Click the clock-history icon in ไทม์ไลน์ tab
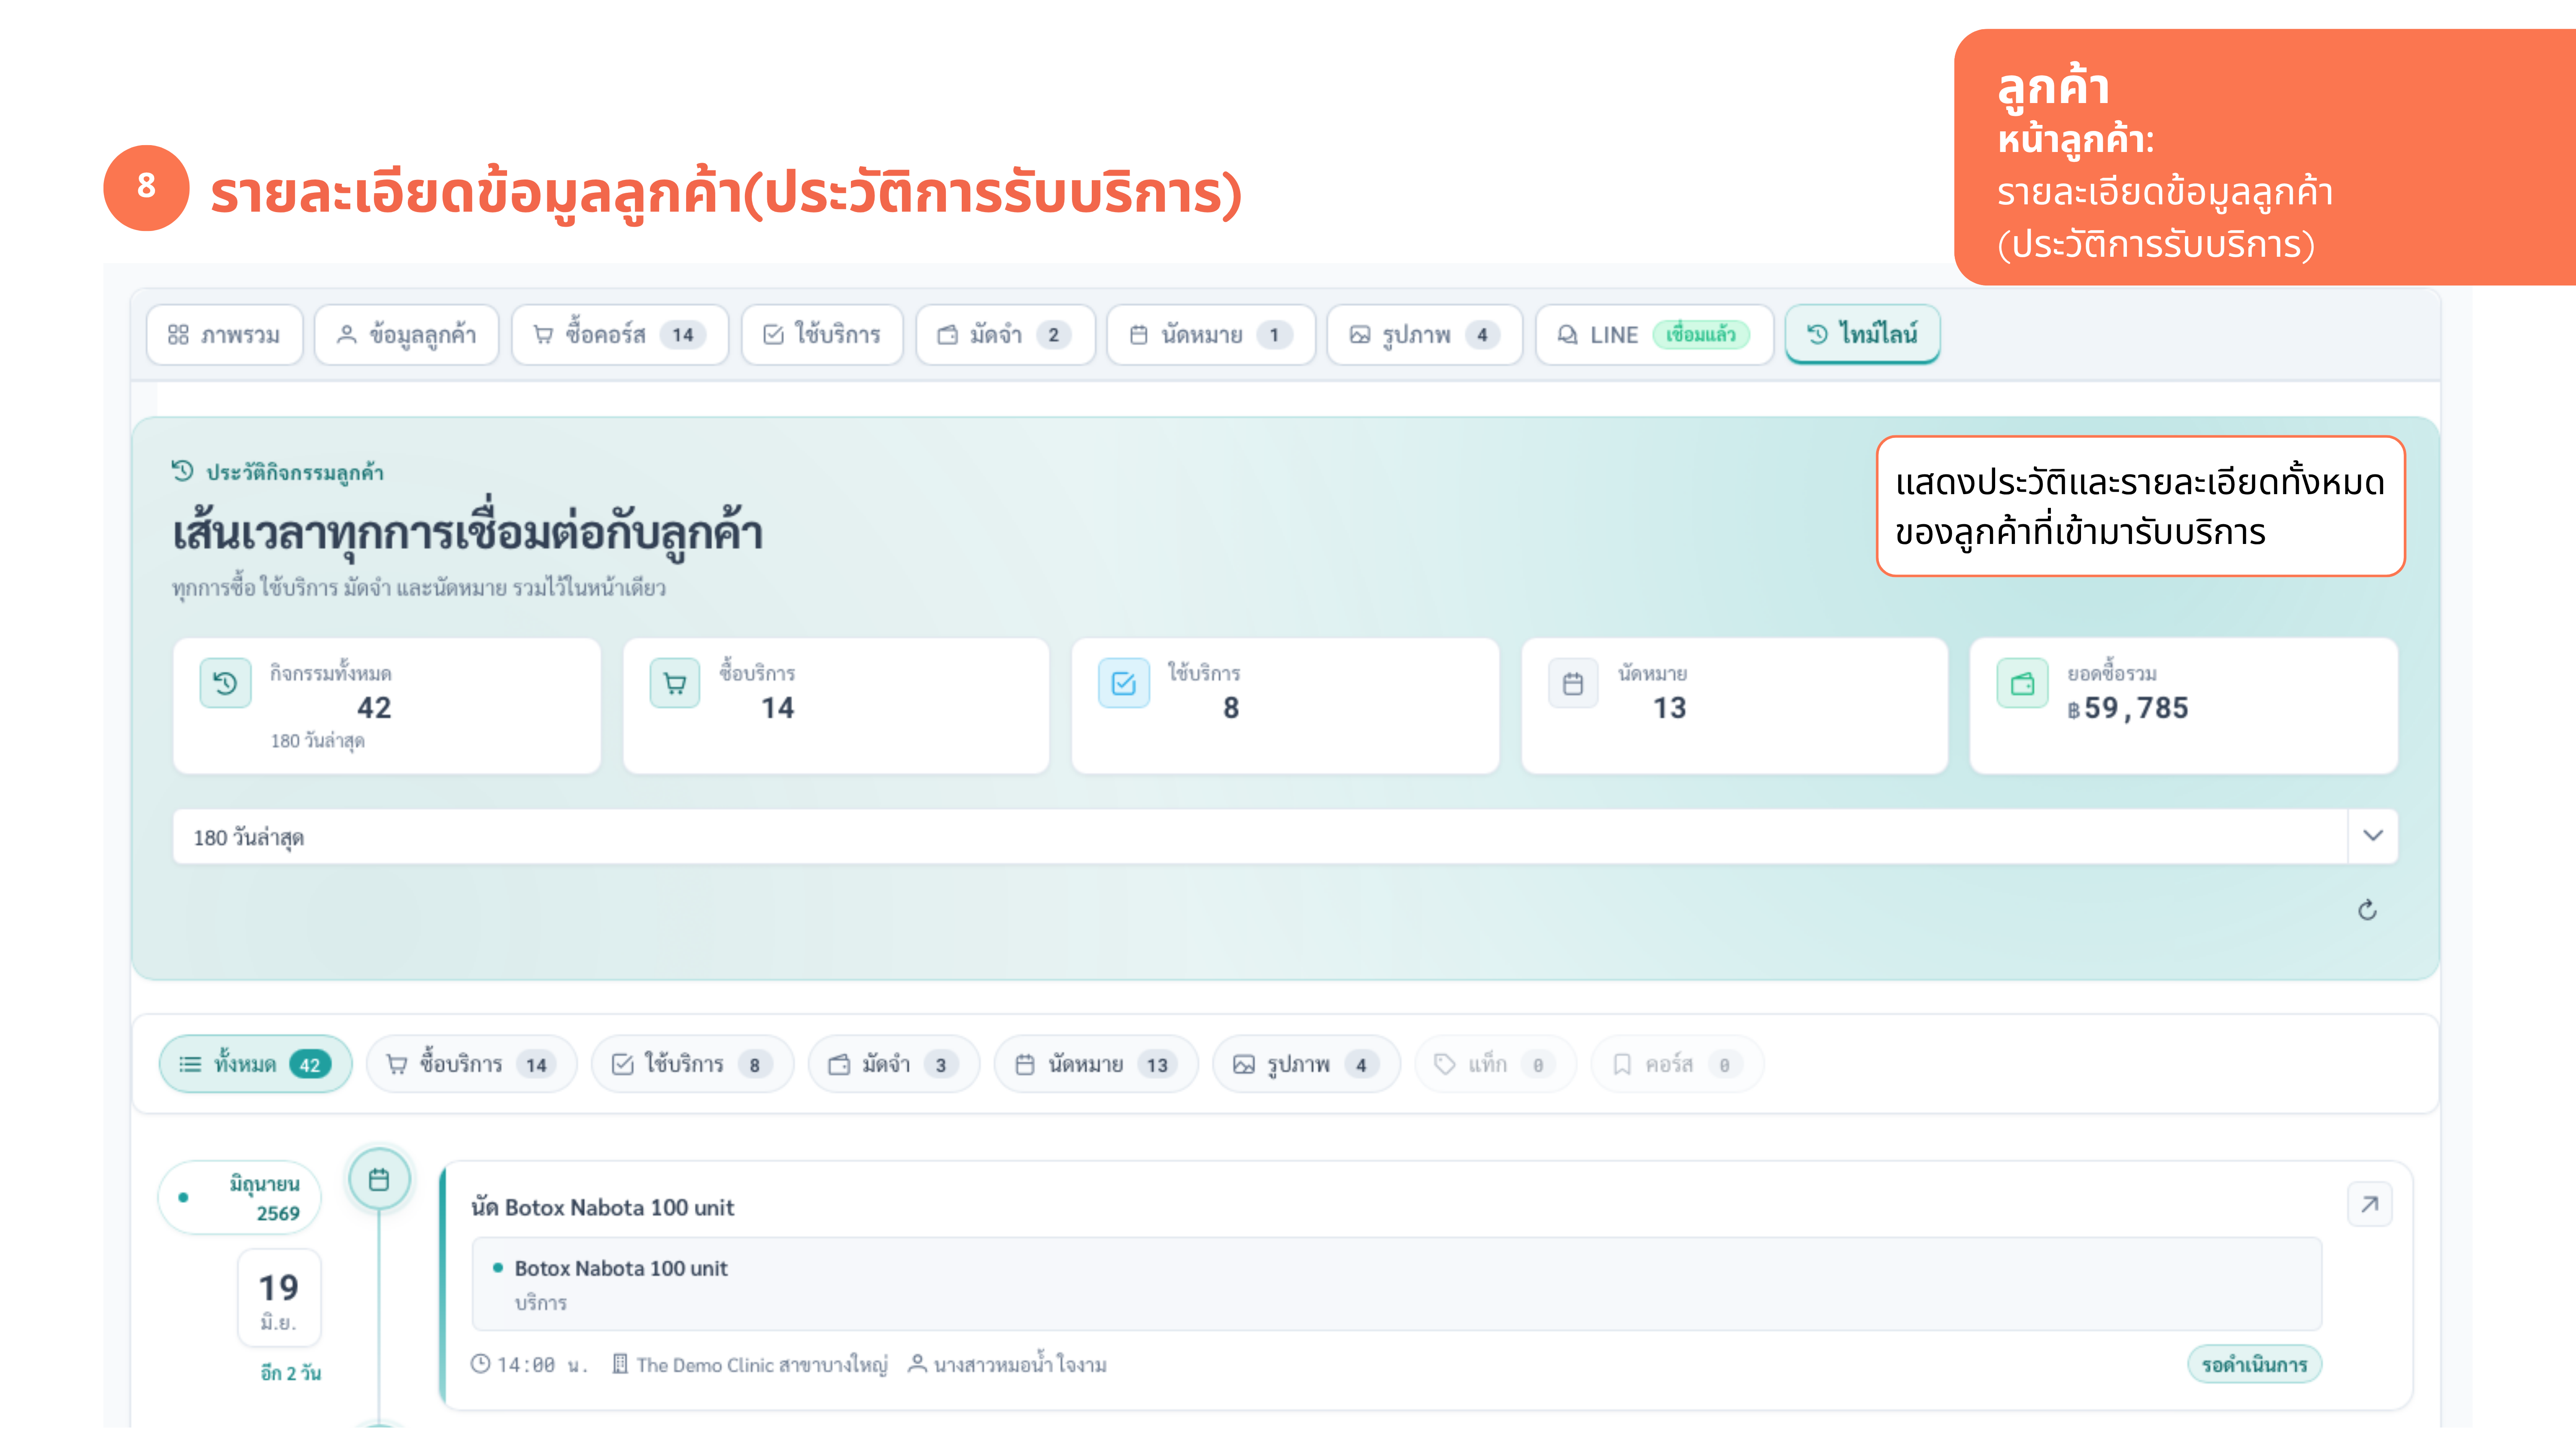 click(1818, 334)
